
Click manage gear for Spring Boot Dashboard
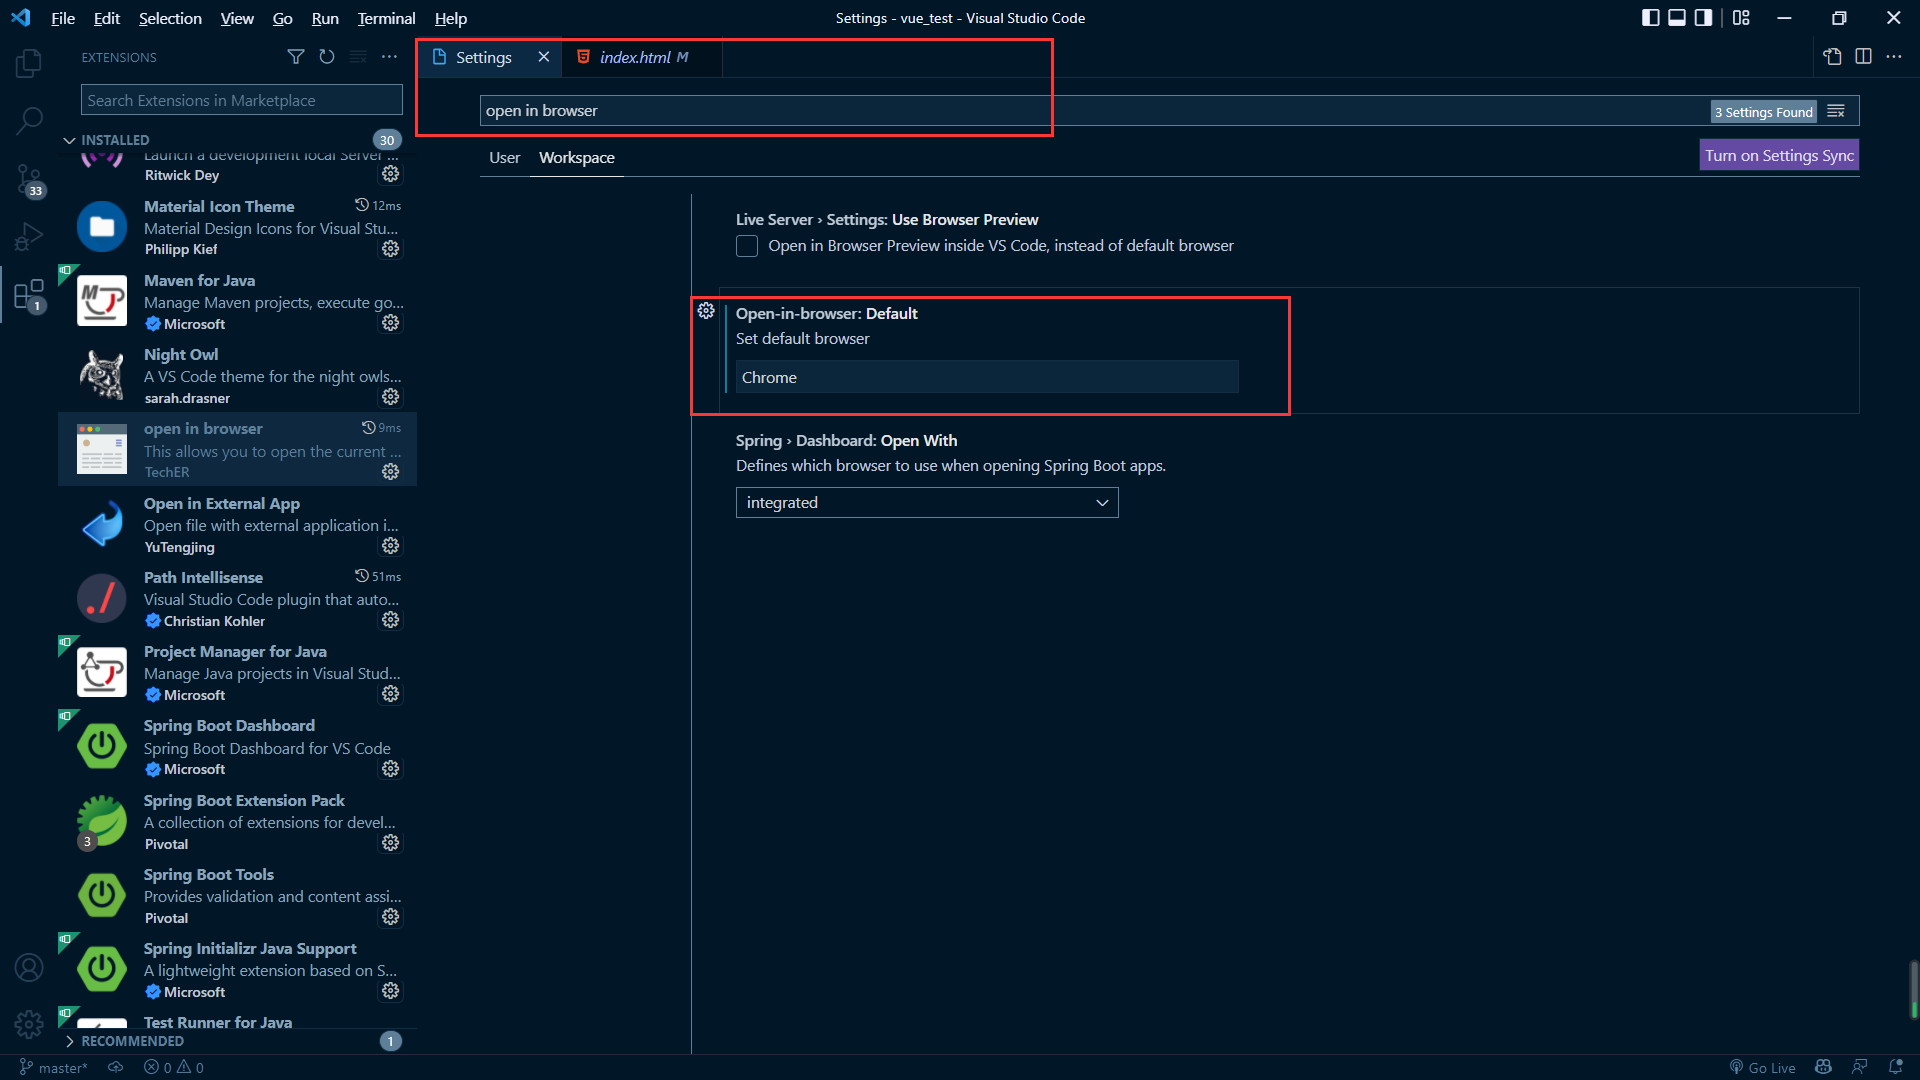click(391, 768)
